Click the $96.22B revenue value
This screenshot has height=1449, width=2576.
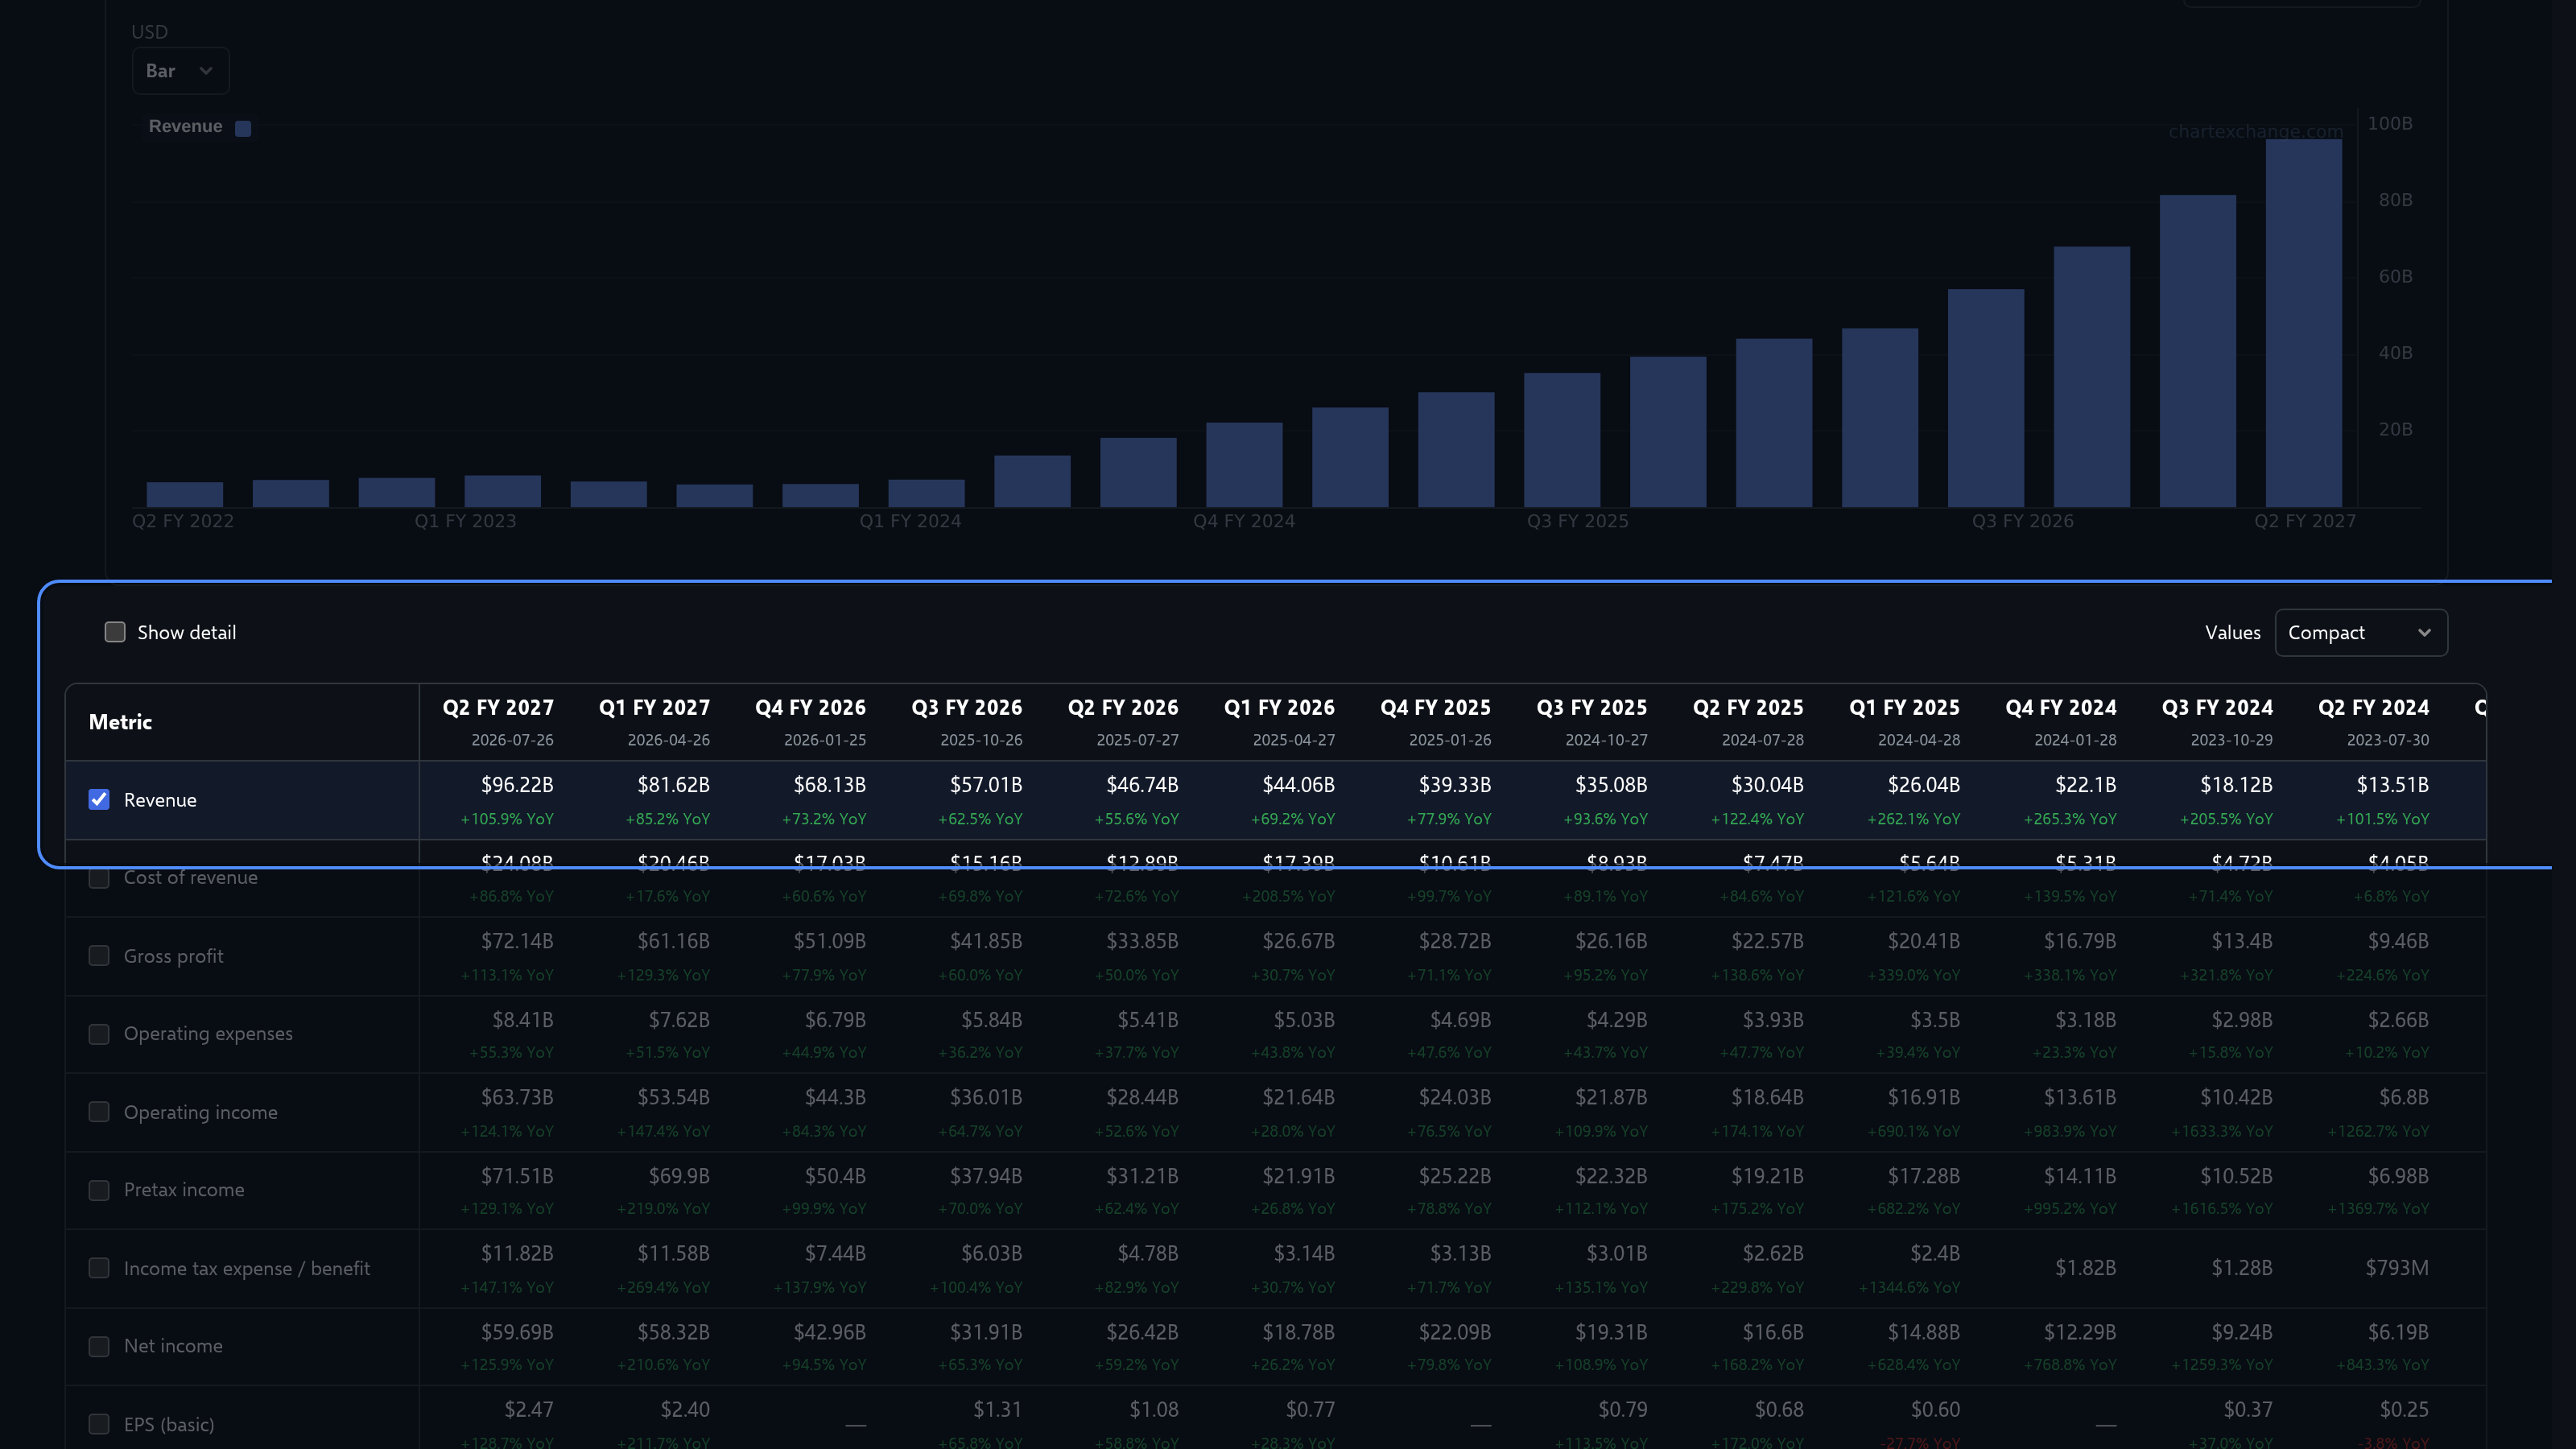(517, 785)
